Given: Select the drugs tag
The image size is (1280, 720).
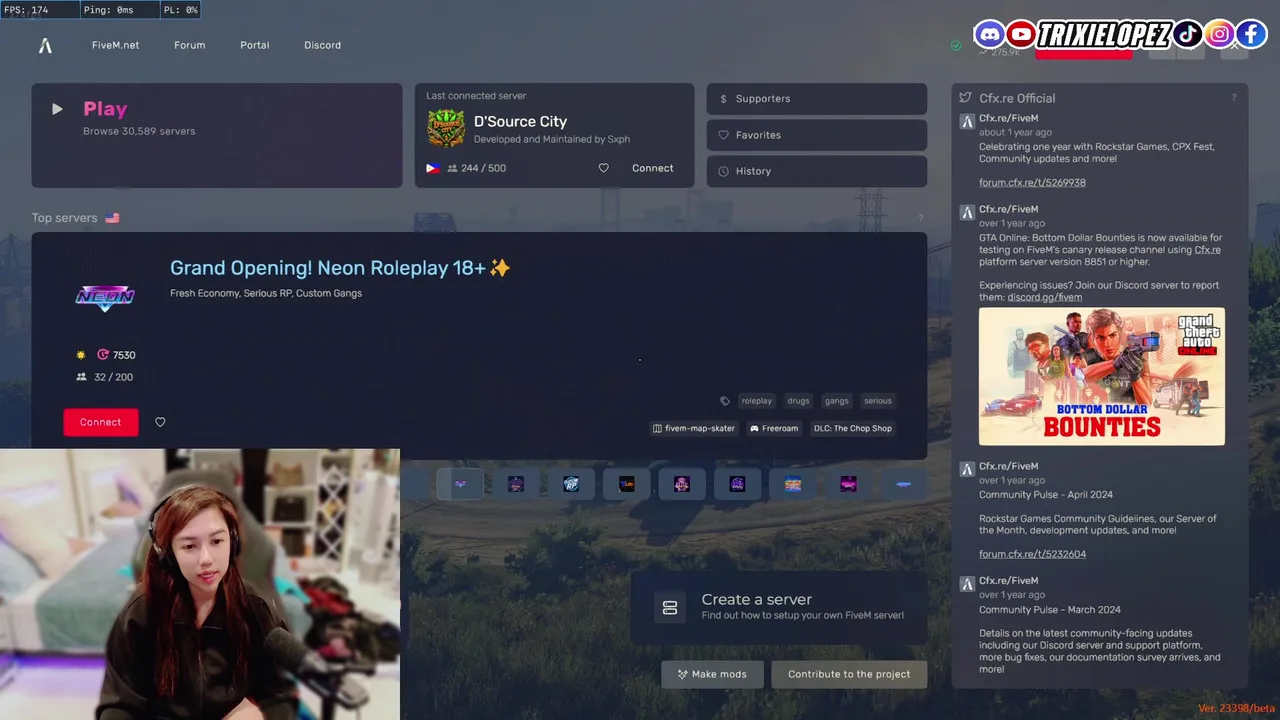Looking at the screenshot, I should coord(798,401).
